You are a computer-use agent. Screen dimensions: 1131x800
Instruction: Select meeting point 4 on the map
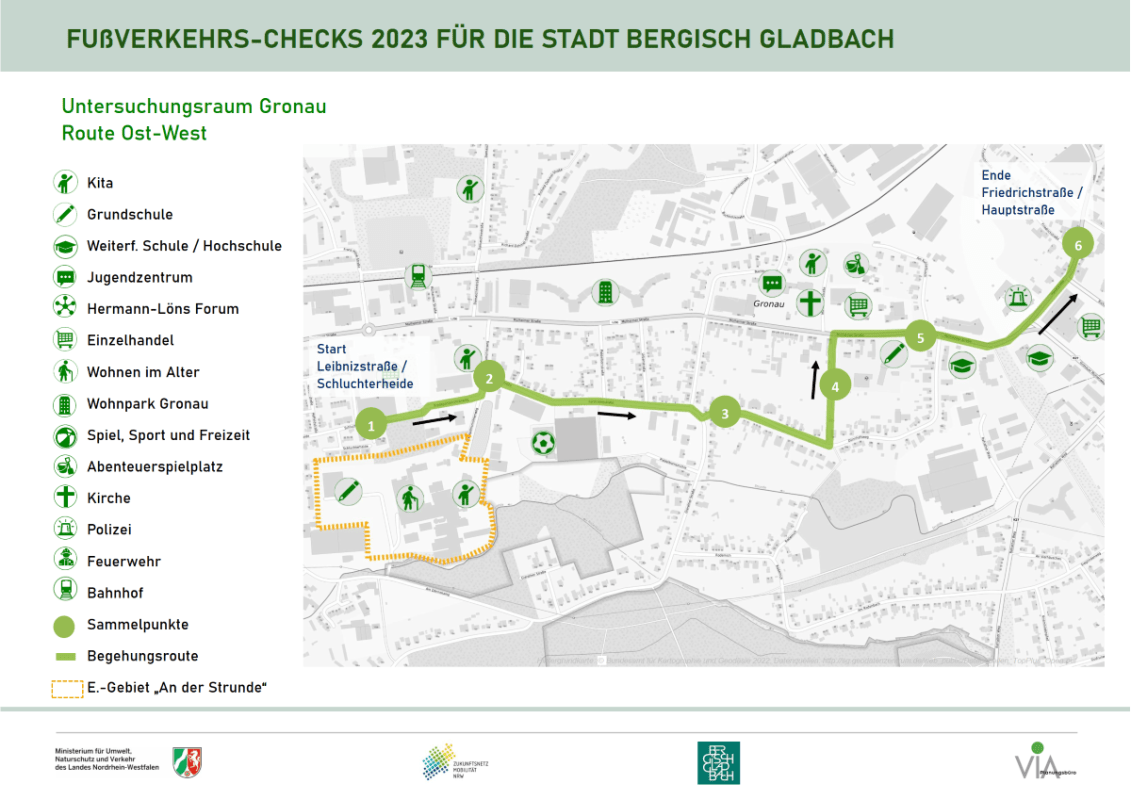(x=835, y=383)
